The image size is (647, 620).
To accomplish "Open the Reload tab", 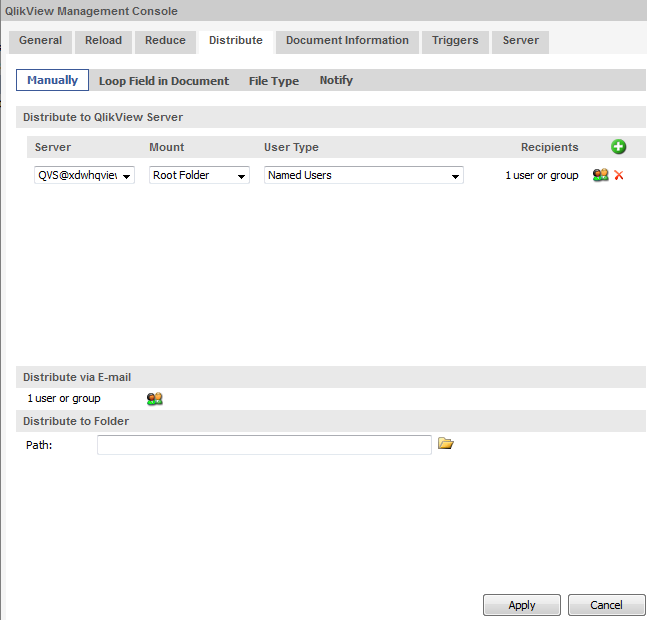I will [103, 41].
